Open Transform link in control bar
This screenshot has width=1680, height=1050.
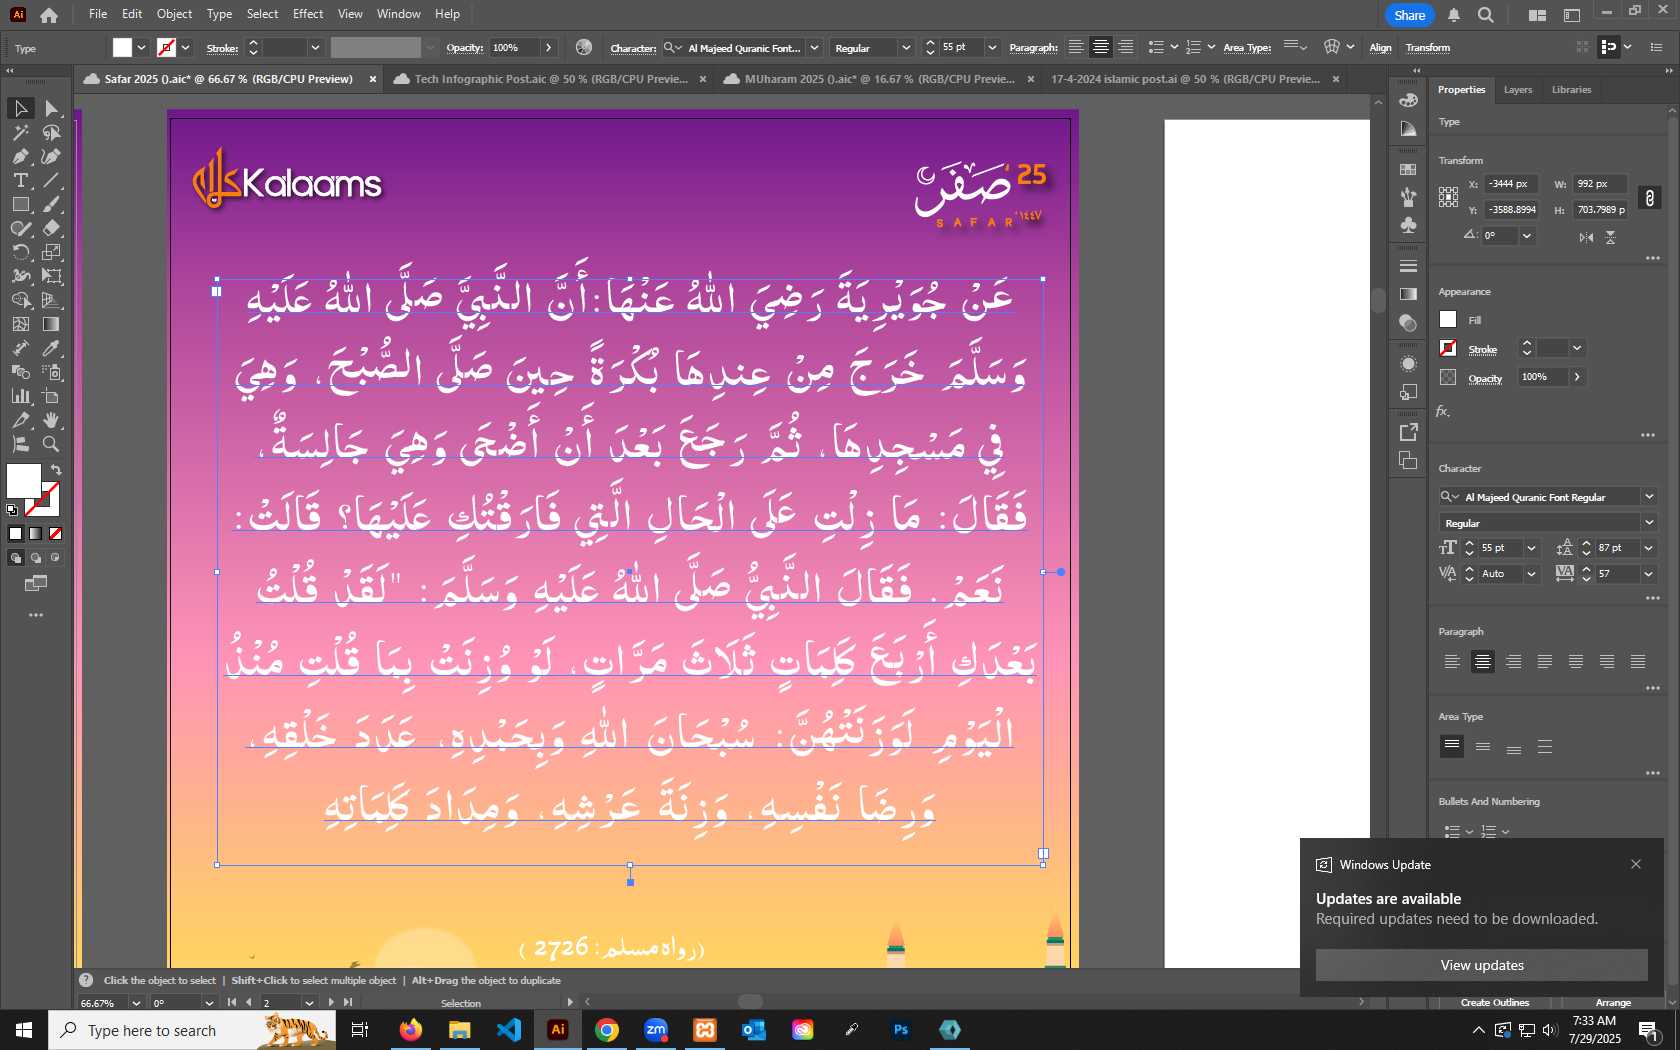[x=1427, y=48]
